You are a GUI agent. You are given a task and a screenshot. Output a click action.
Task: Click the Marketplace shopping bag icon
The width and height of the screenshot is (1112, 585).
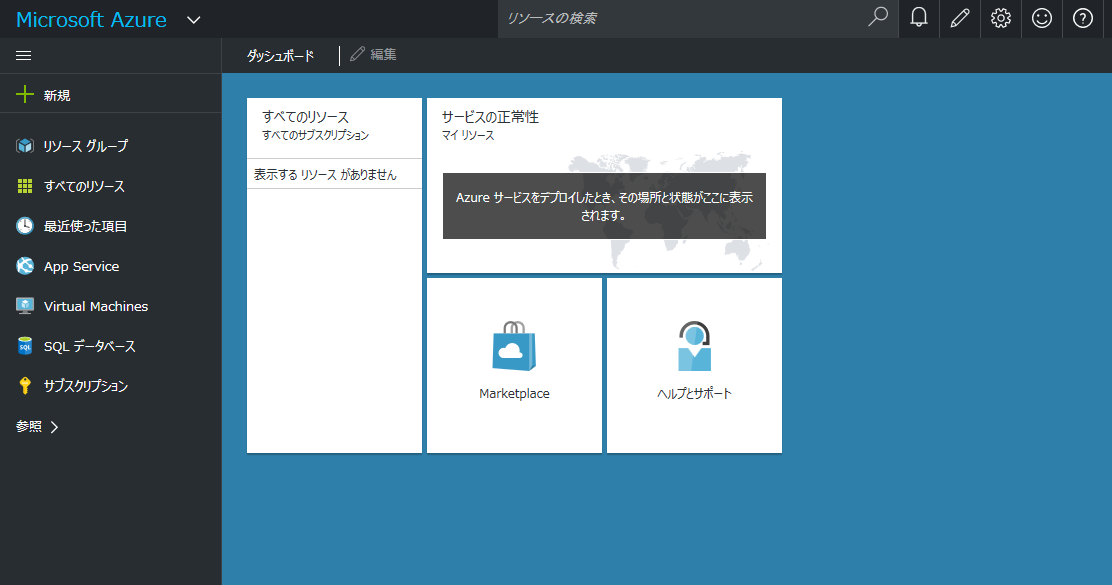point(514,346)
